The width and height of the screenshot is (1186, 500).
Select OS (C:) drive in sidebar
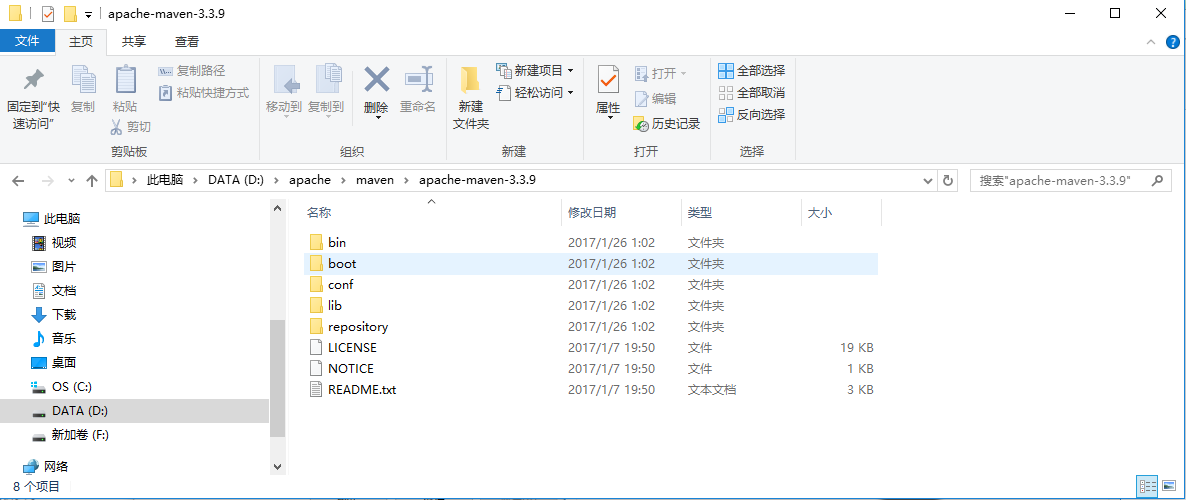pyautogui.click(x=61, y=387)
